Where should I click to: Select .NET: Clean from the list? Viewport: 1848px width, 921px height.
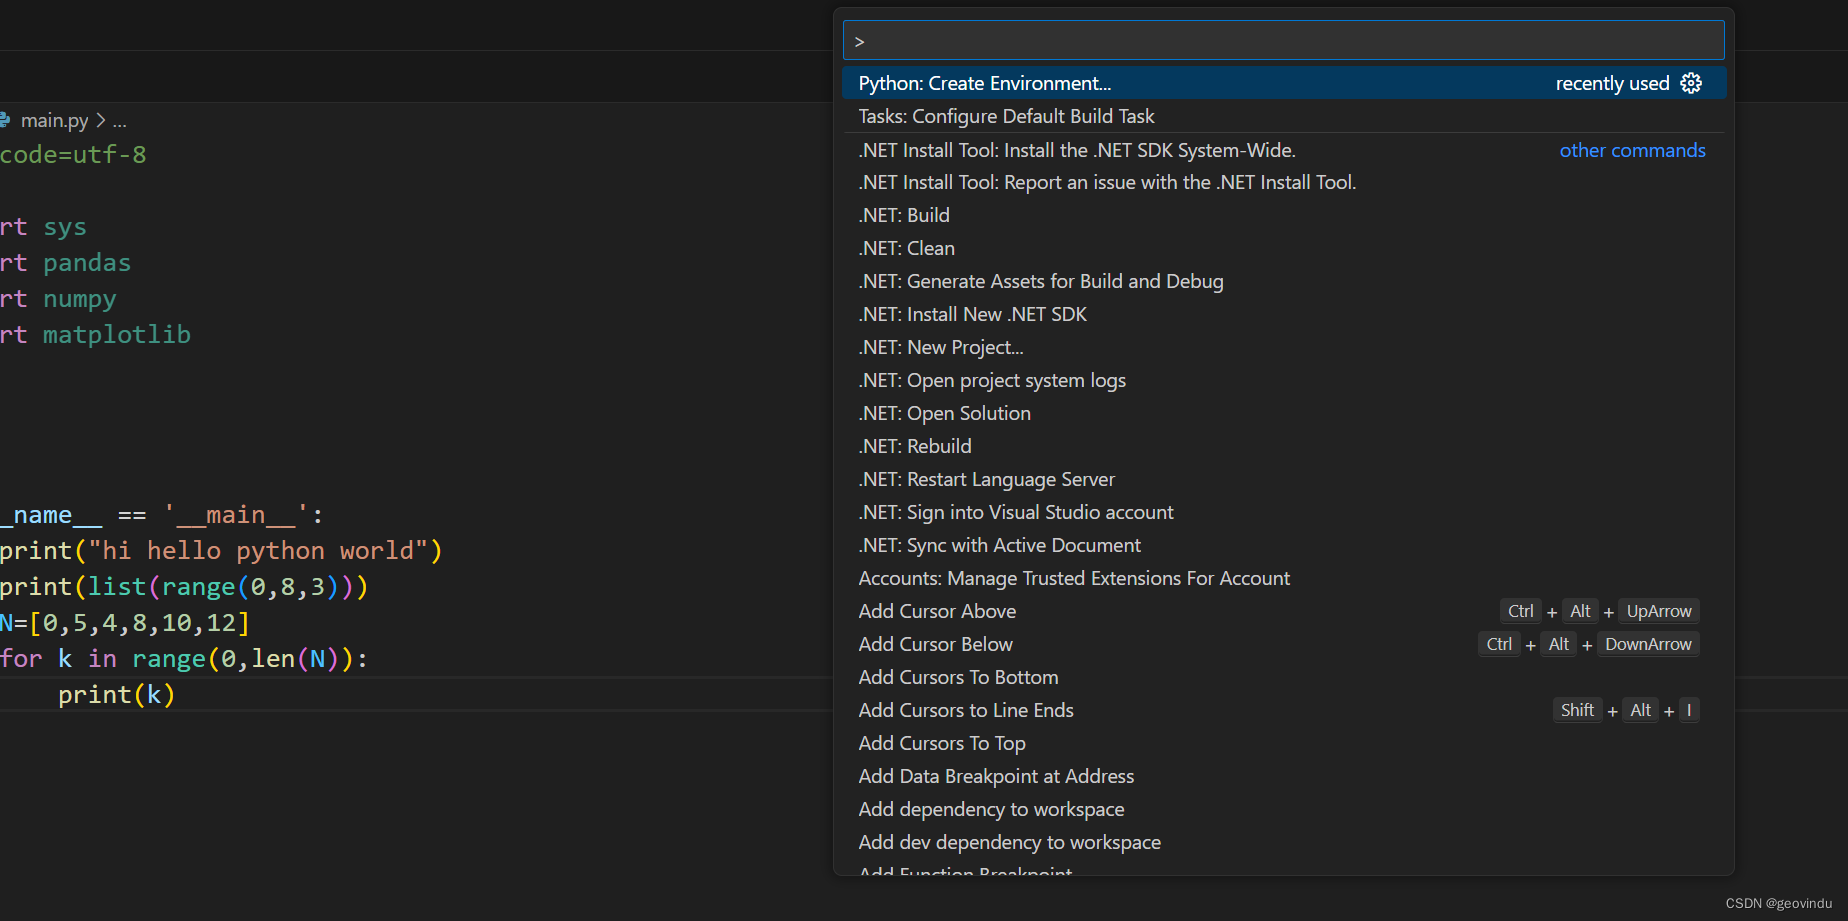coord(906,248)
